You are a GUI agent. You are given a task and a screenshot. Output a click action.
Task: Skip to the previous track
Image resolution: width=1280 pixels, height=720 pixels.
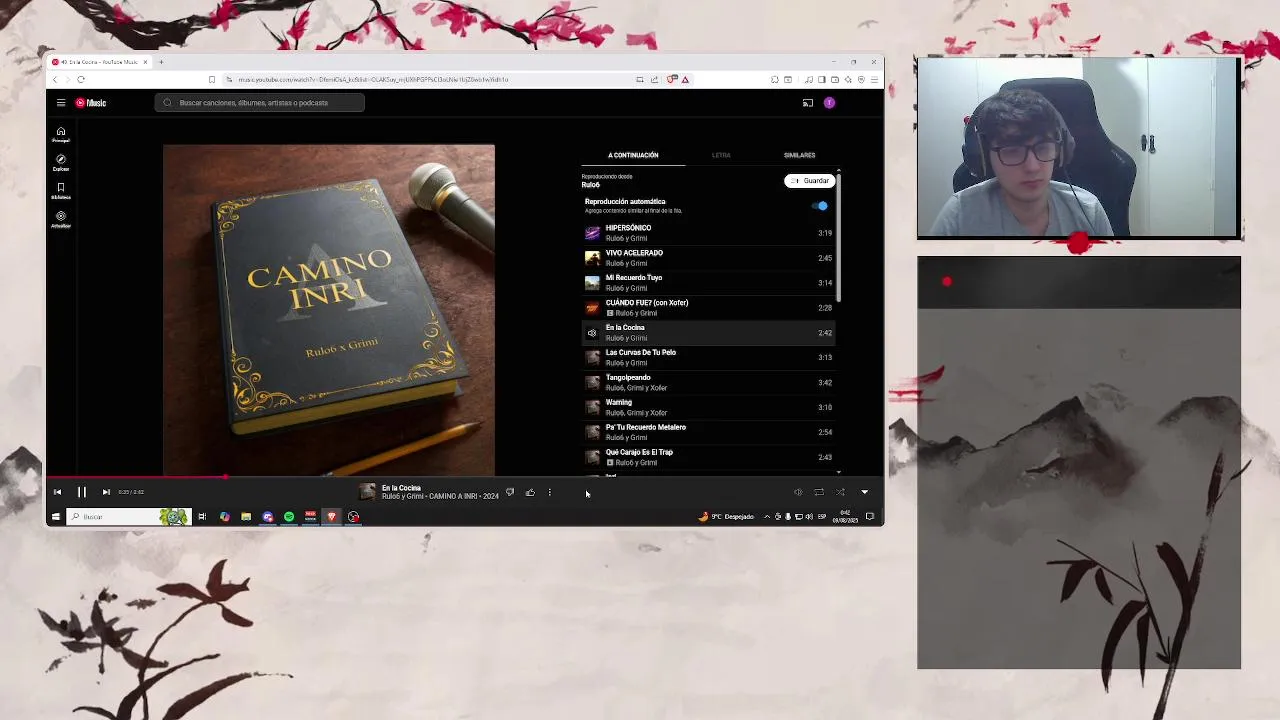pyautogui.click(x=57, y=492)
